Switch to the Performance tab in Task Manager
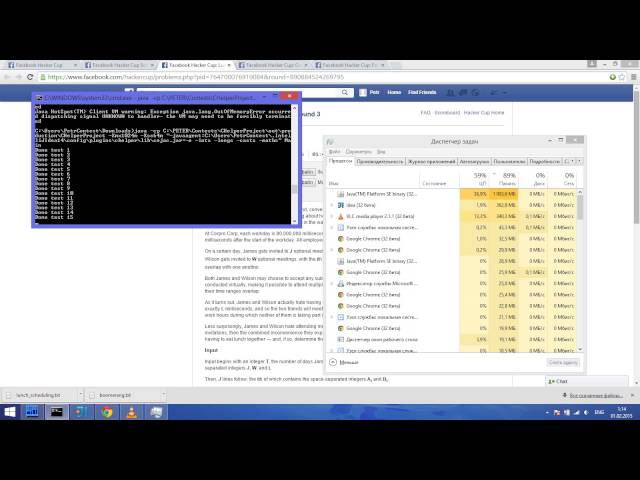Image resolution: width=640 pixels, height=480 pixels. pos(380,162)
